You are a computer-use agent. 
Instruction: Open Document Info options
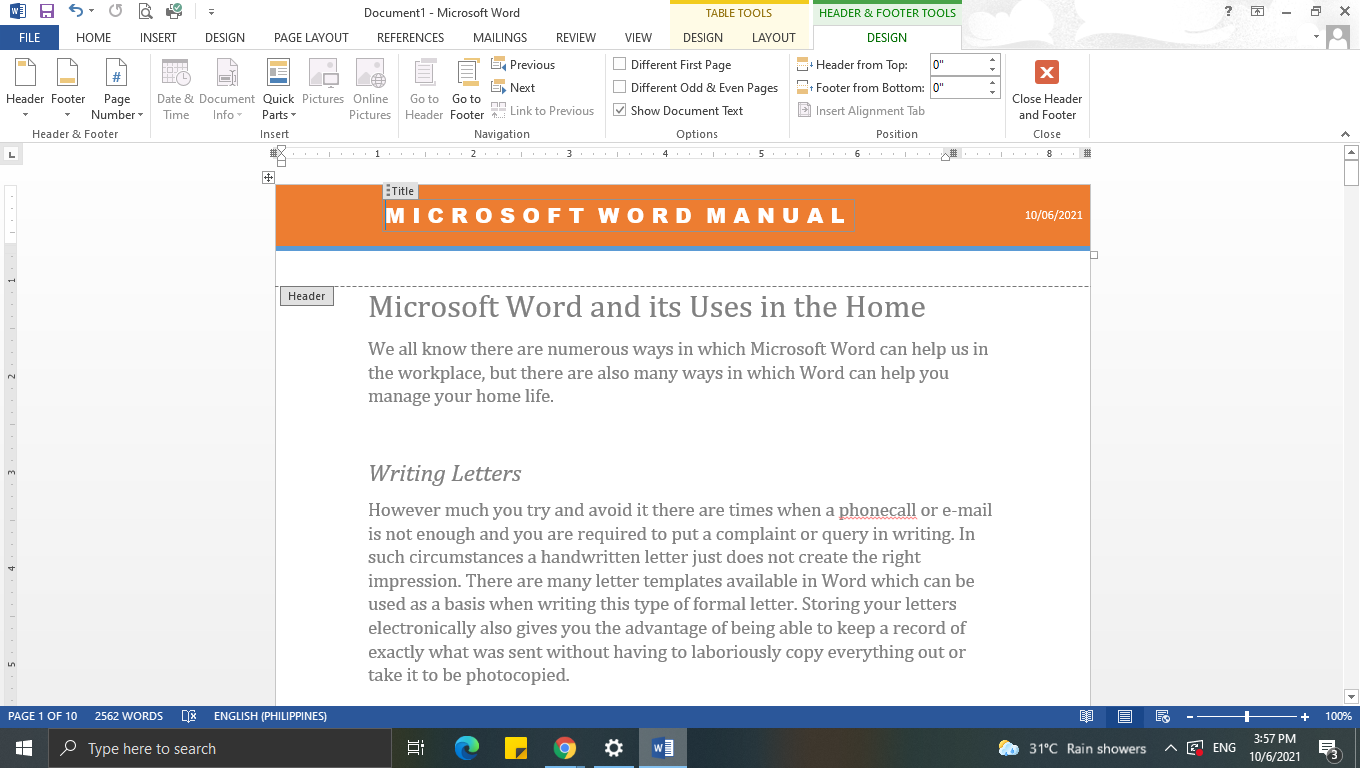pyautogui.click(x=227, y=88)
